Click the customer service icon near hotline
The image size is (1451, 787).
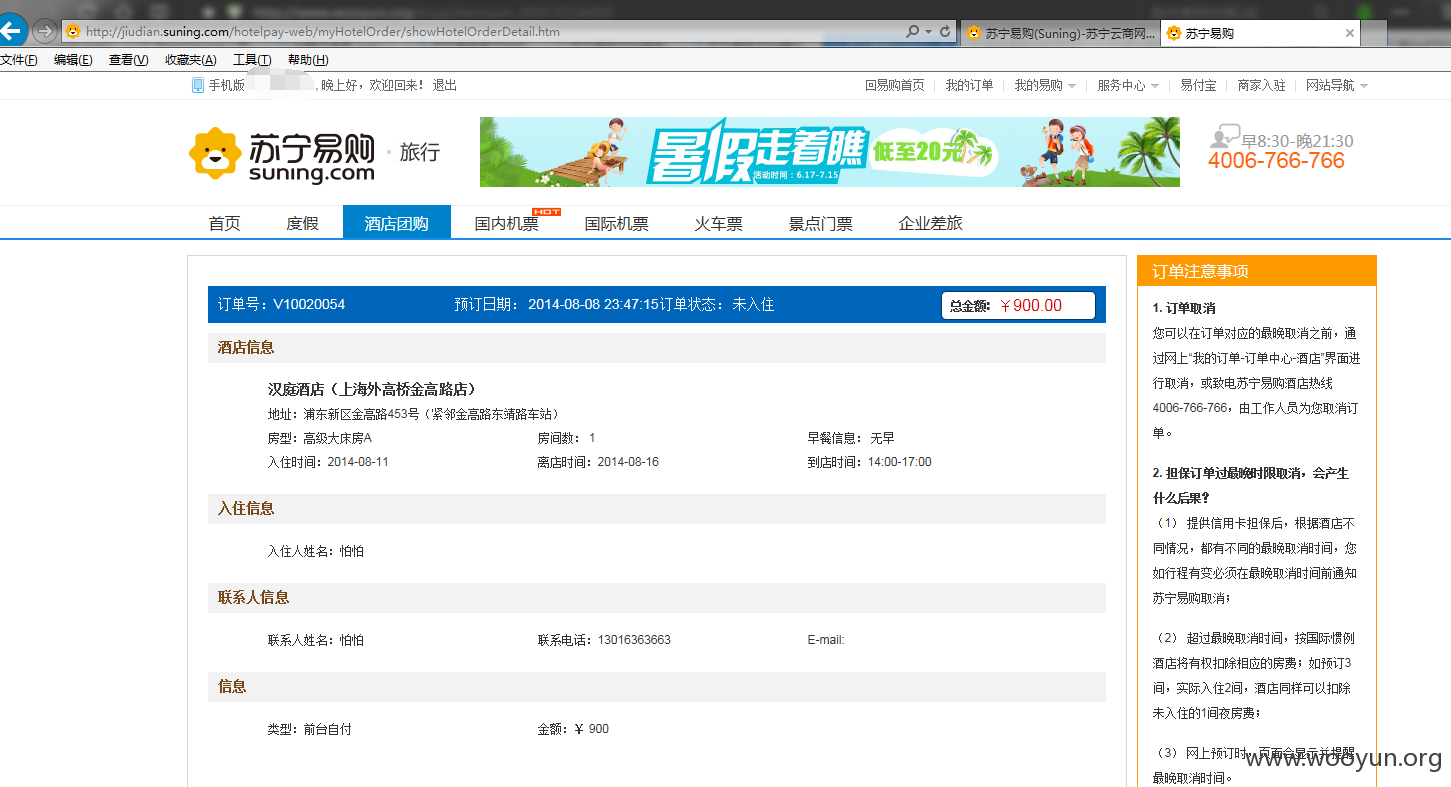(x=1224, y=138)
